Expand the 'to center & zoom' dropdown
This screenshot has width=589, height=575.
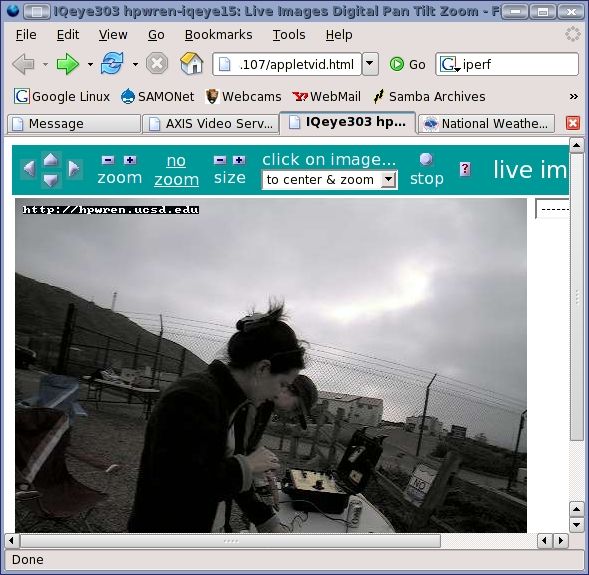coord(389,180)
